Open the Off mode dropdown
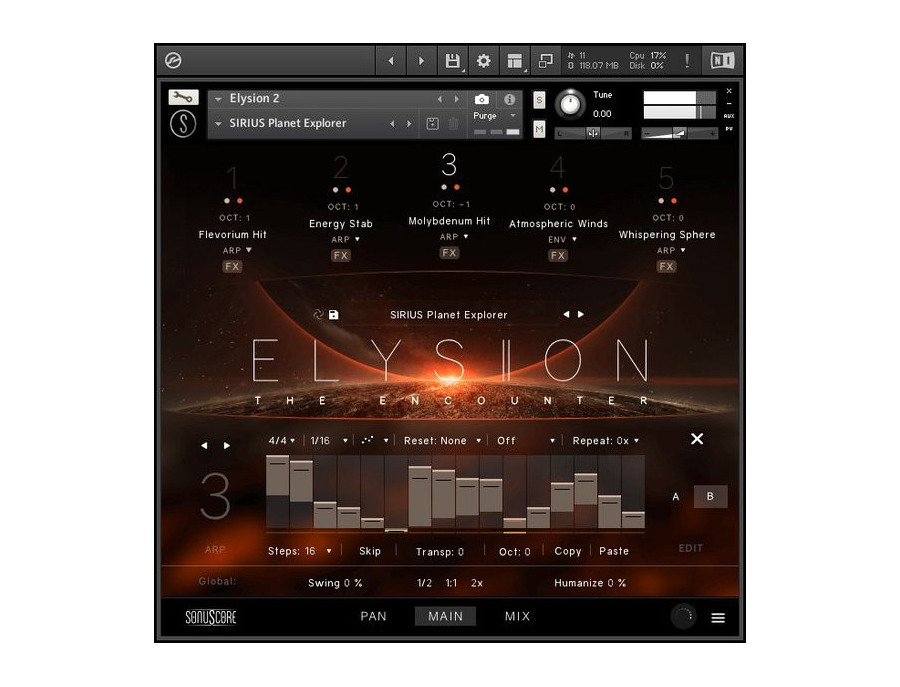This screenshot has width=900, height=687. (525, 440)
